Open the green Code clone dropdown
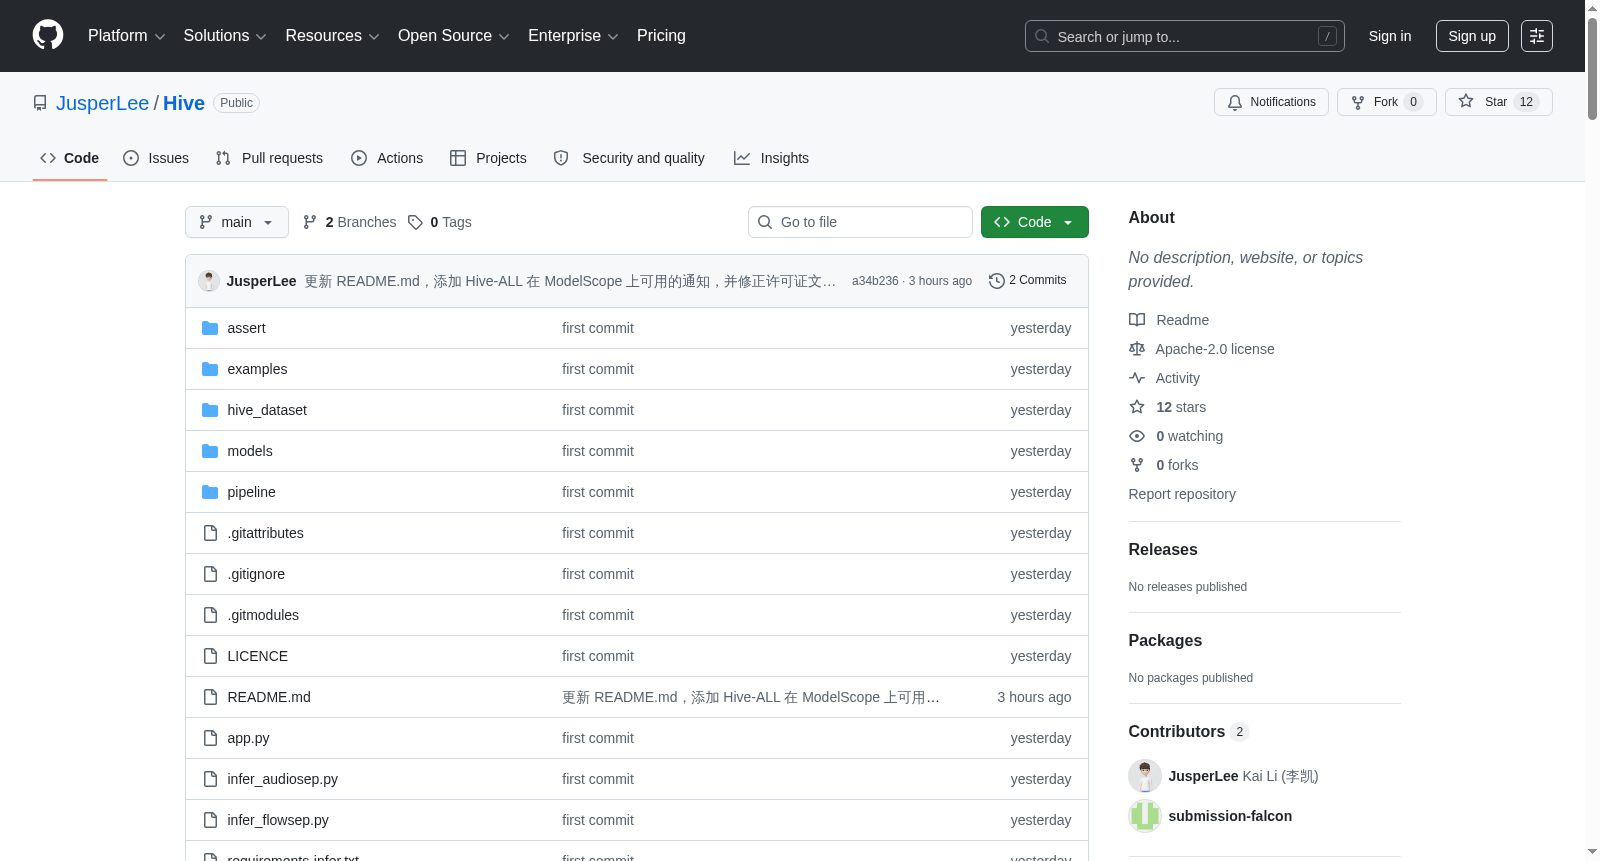Screen dimensions: 1600x861 pos(1035,222)
